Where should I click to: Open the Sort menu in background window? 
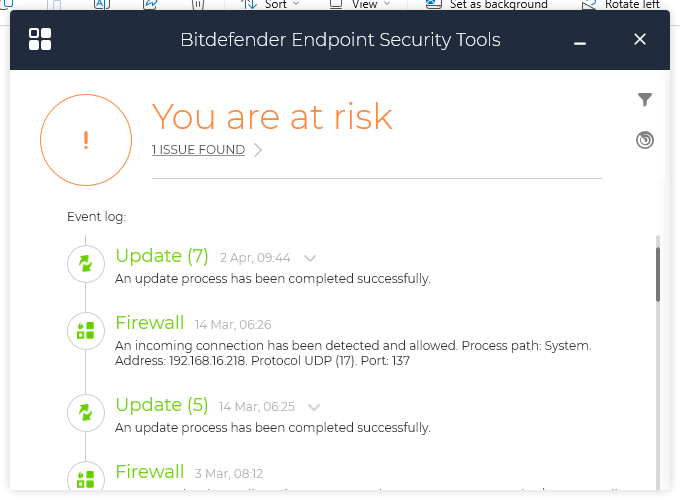tap(275, 4)
